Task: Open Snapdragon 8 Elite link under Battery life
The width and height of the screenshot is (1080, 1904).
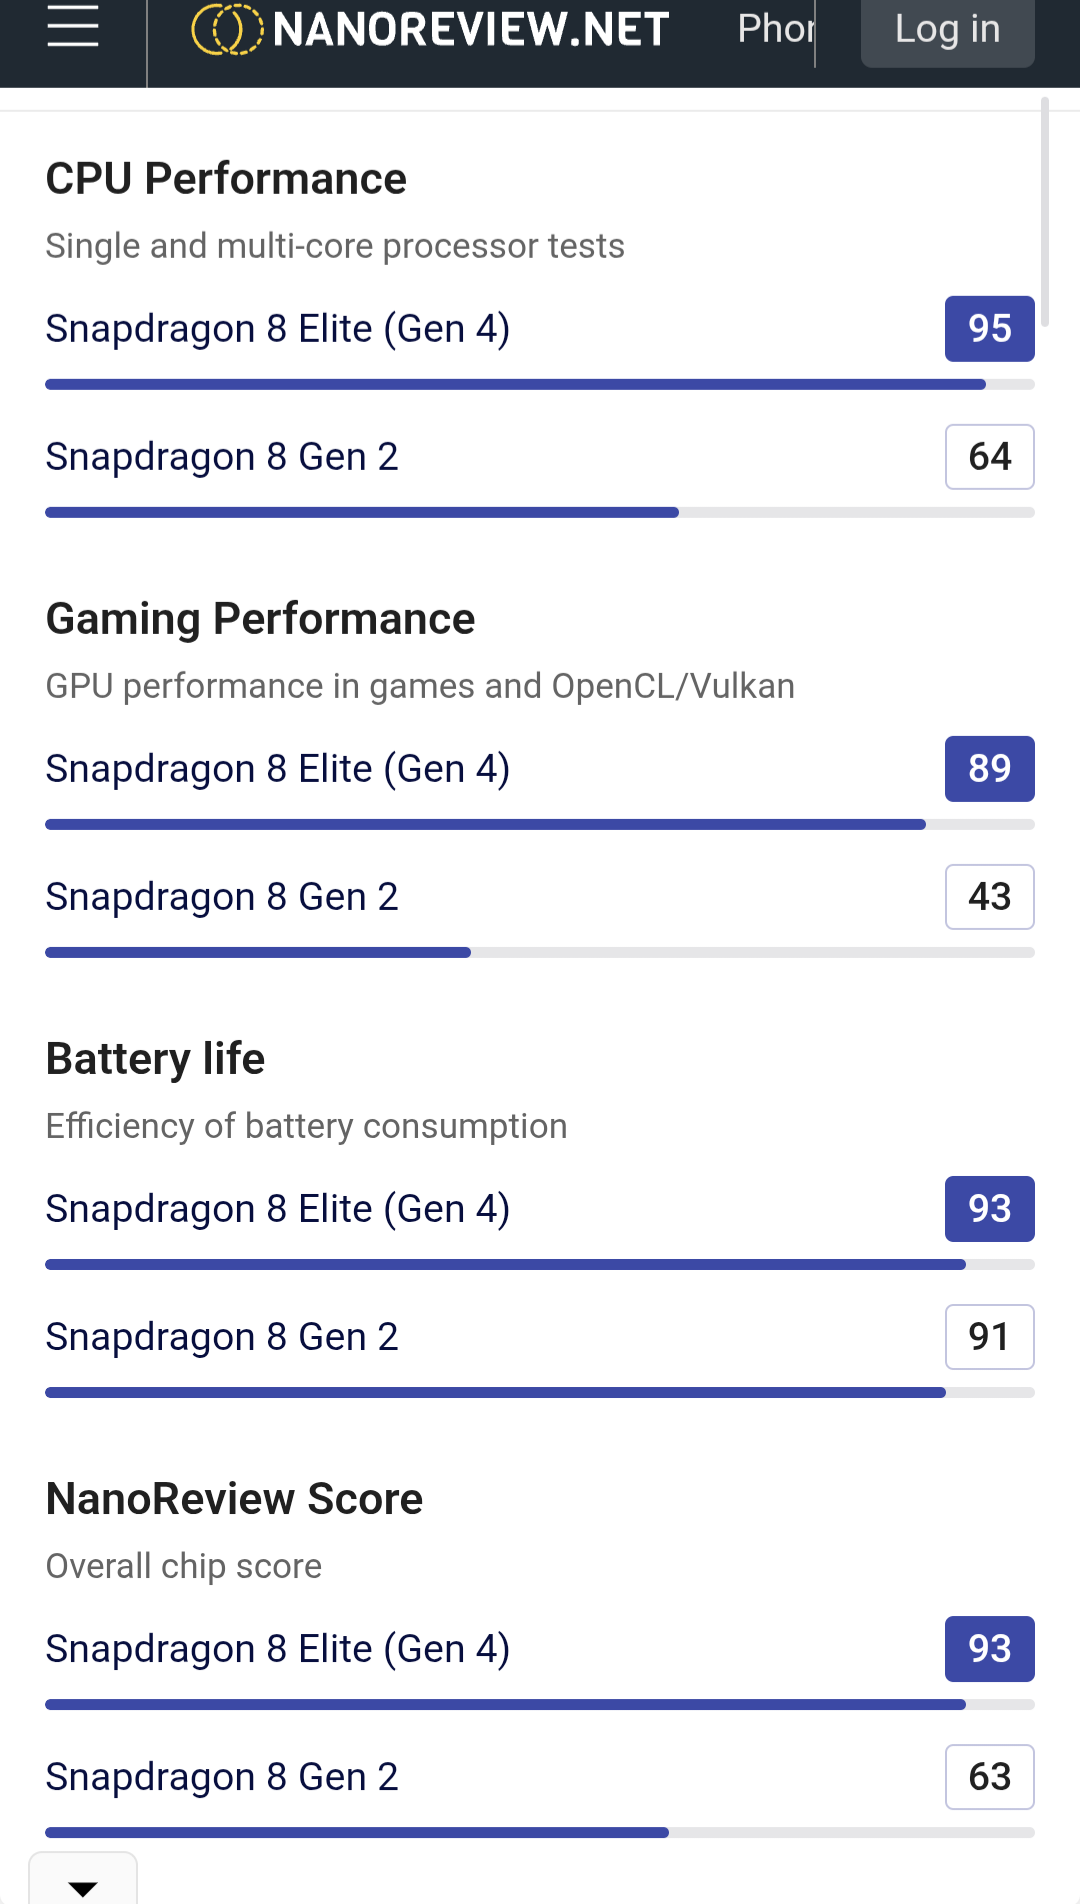Action: point(278,1209)
